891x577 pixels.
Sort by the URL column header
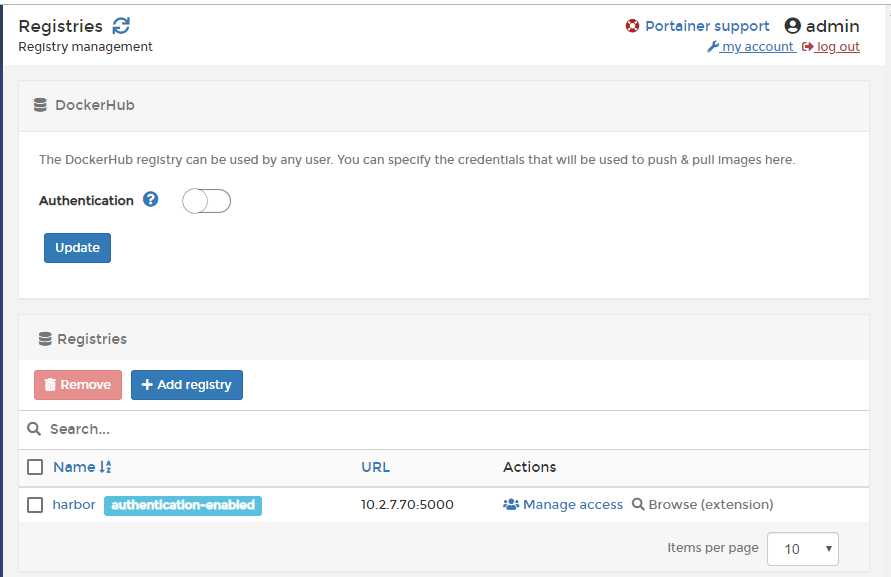[x=376, y=467]
